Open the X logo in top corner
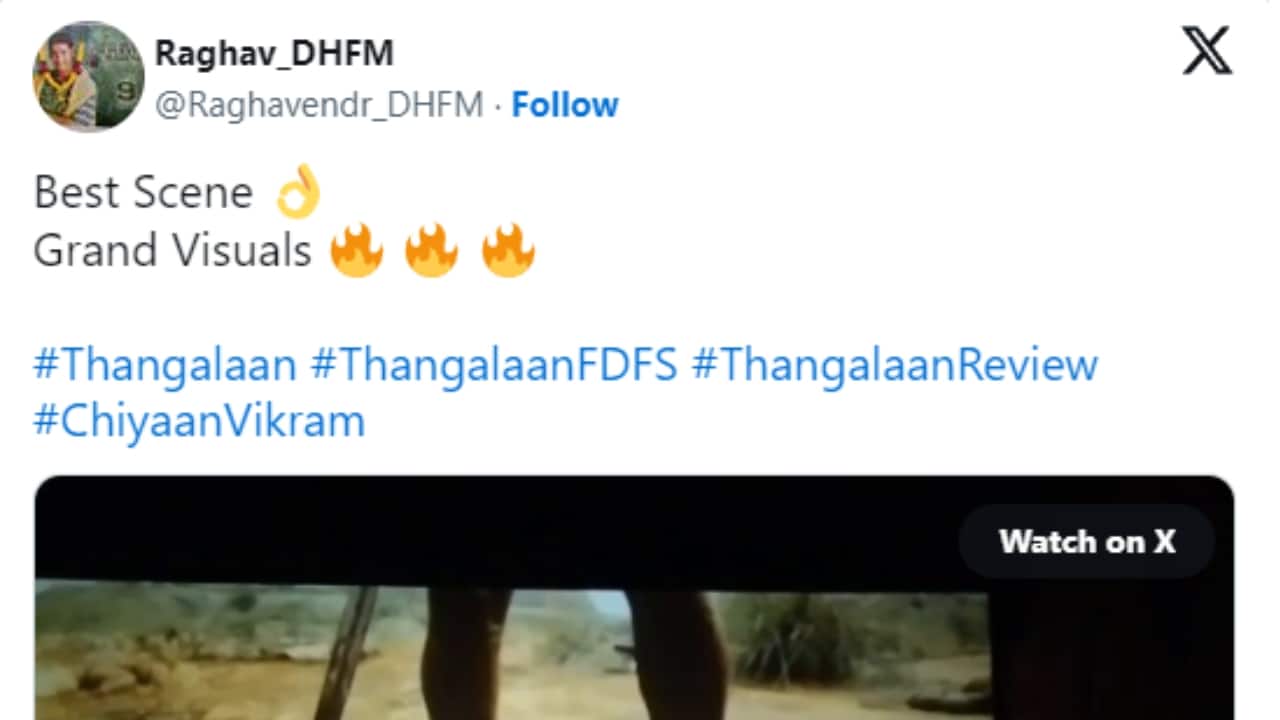 pyautogui.click(x=1207, y=51)
